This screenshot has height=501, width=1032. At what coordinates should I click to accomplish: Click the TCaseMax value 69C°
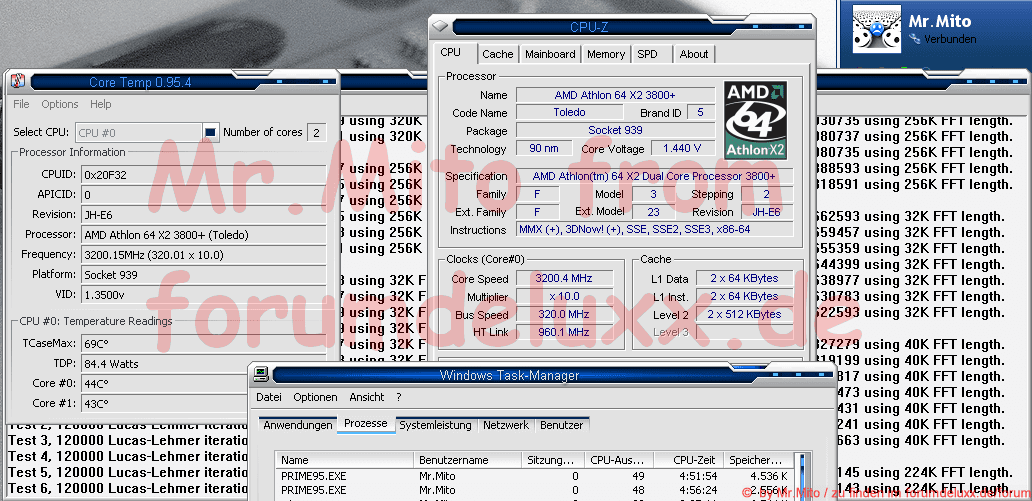[x=203, y=344]
